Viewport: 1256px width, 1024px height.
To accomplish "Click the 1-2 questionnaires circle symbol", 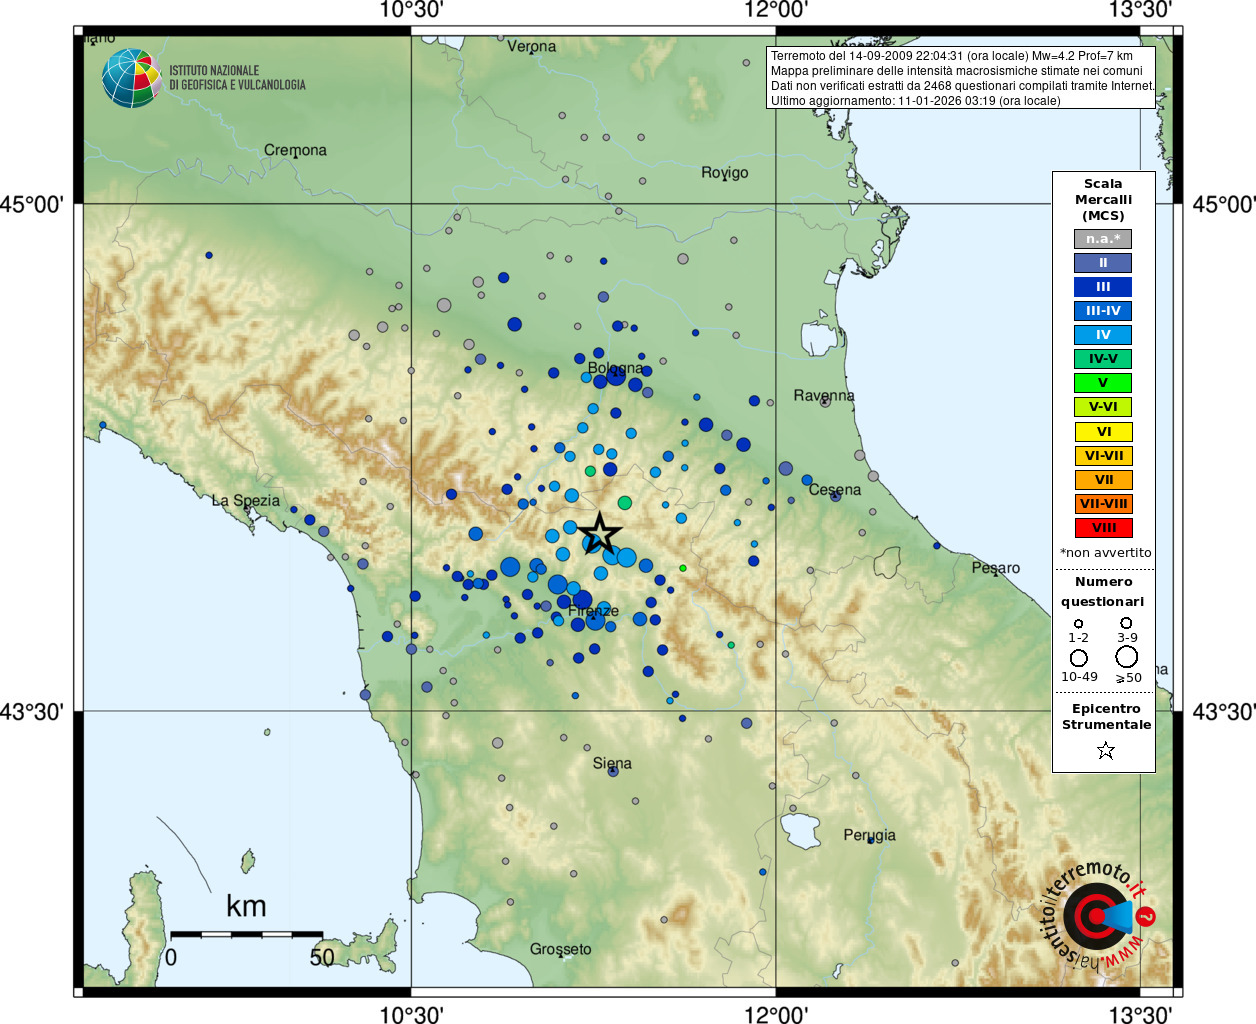I will point(1078,624).
